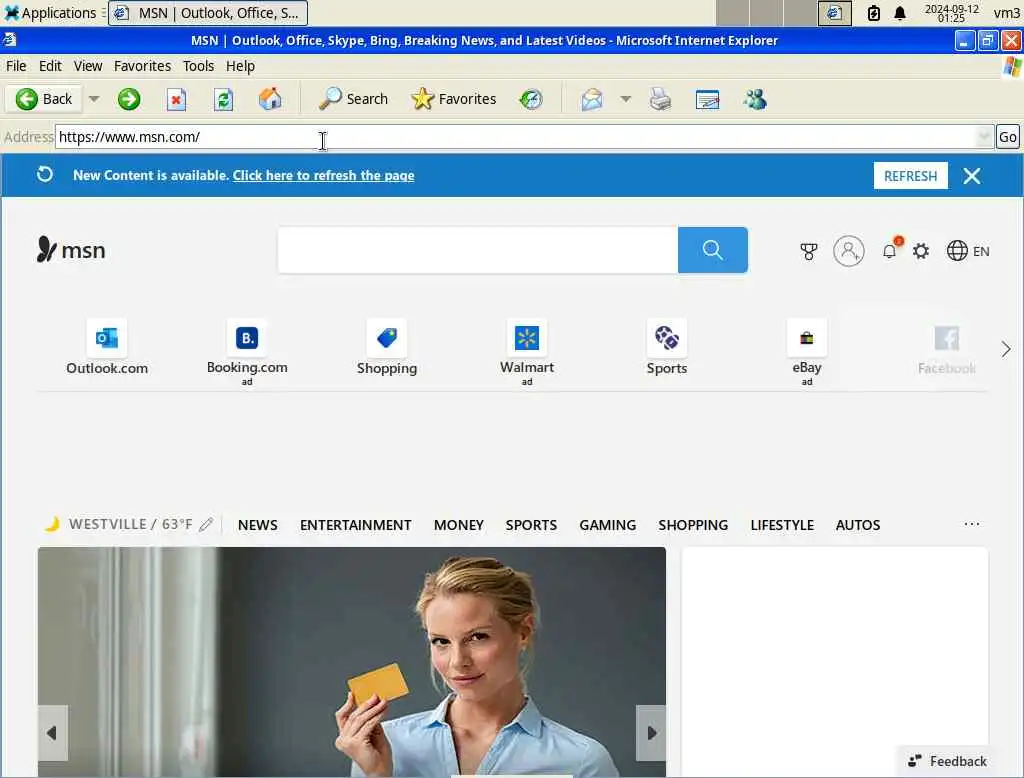Click the address bar URL field
1024x778 pixels.
tap(516, 137)
